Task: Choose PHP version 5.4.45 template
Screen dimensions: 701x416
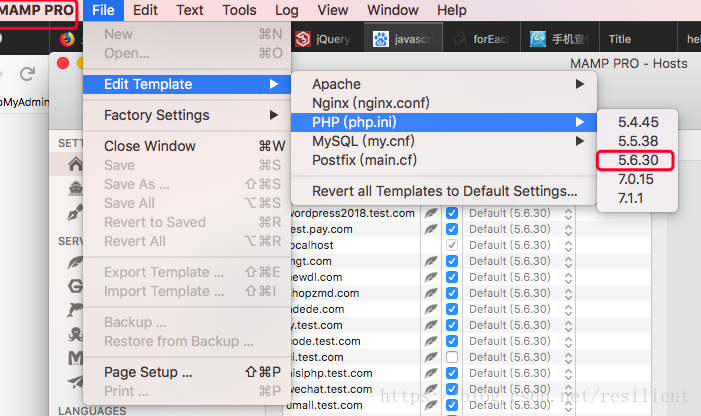Action: 638,122
